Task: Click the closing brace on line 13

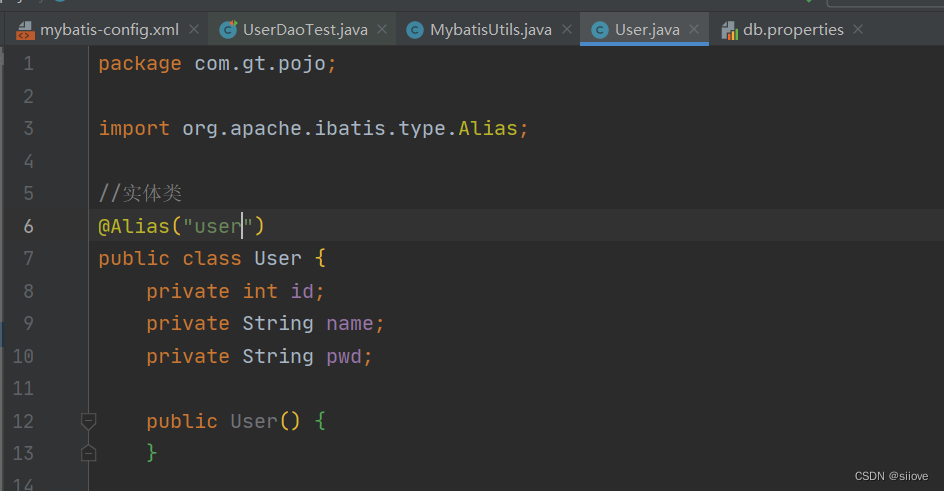Action: pos(152,452)
